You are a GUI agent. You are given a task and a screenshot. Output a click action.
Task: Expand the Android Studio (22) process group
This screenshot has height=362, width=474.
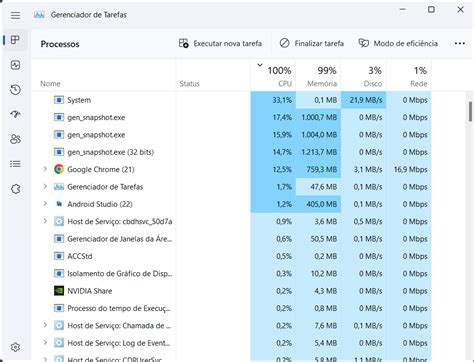pyautogui.click(x=45, y=204)
